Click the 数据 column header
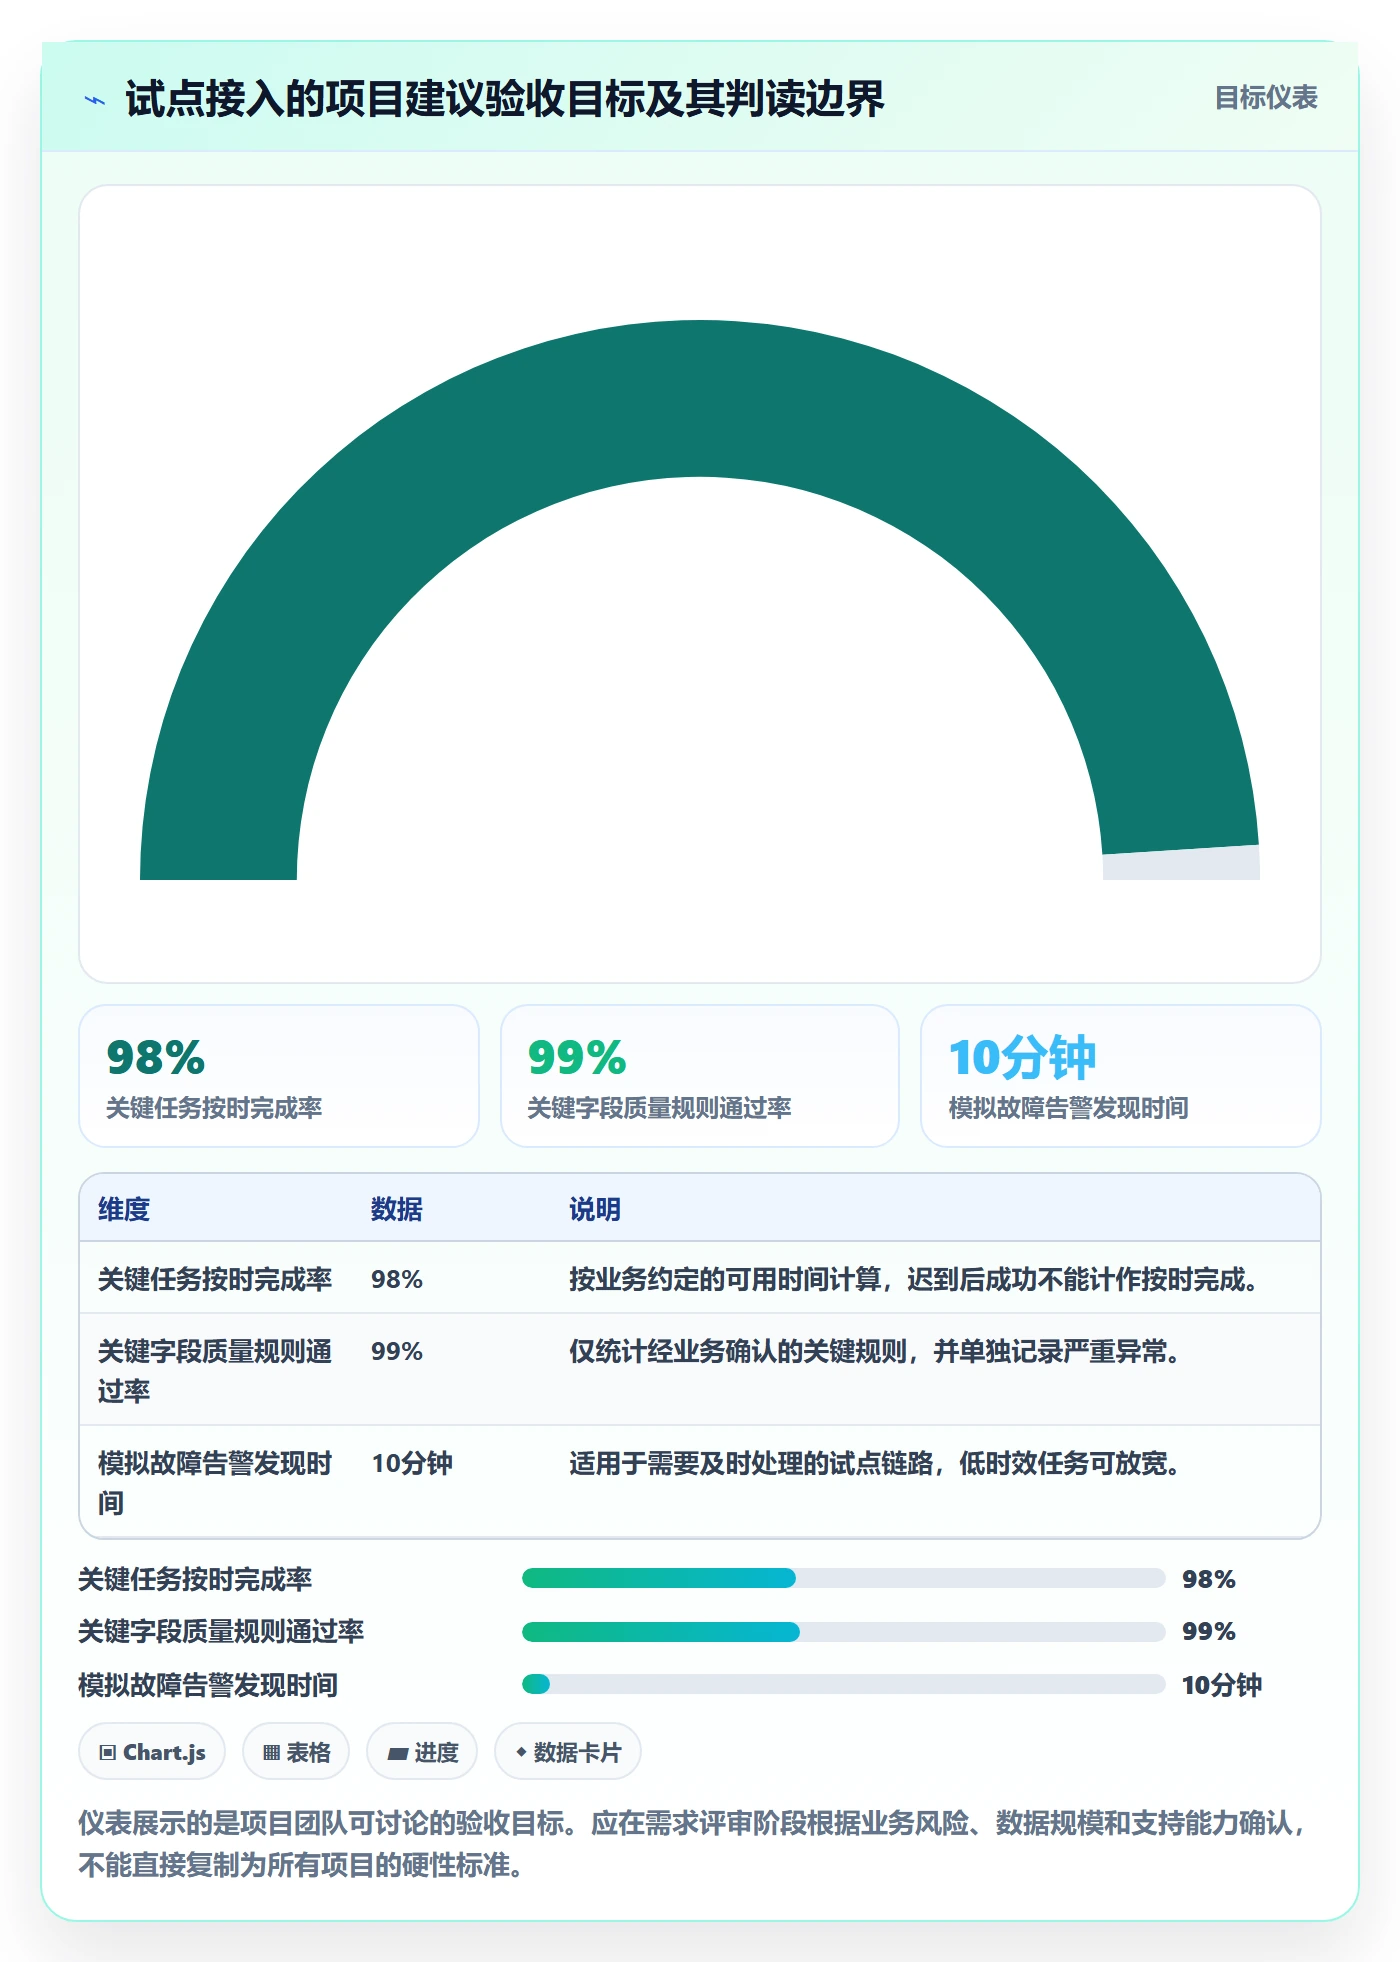Image resolution: width=1400 pixels, height=1962 pixels. pyautogui.click(x=397, y=1209)
